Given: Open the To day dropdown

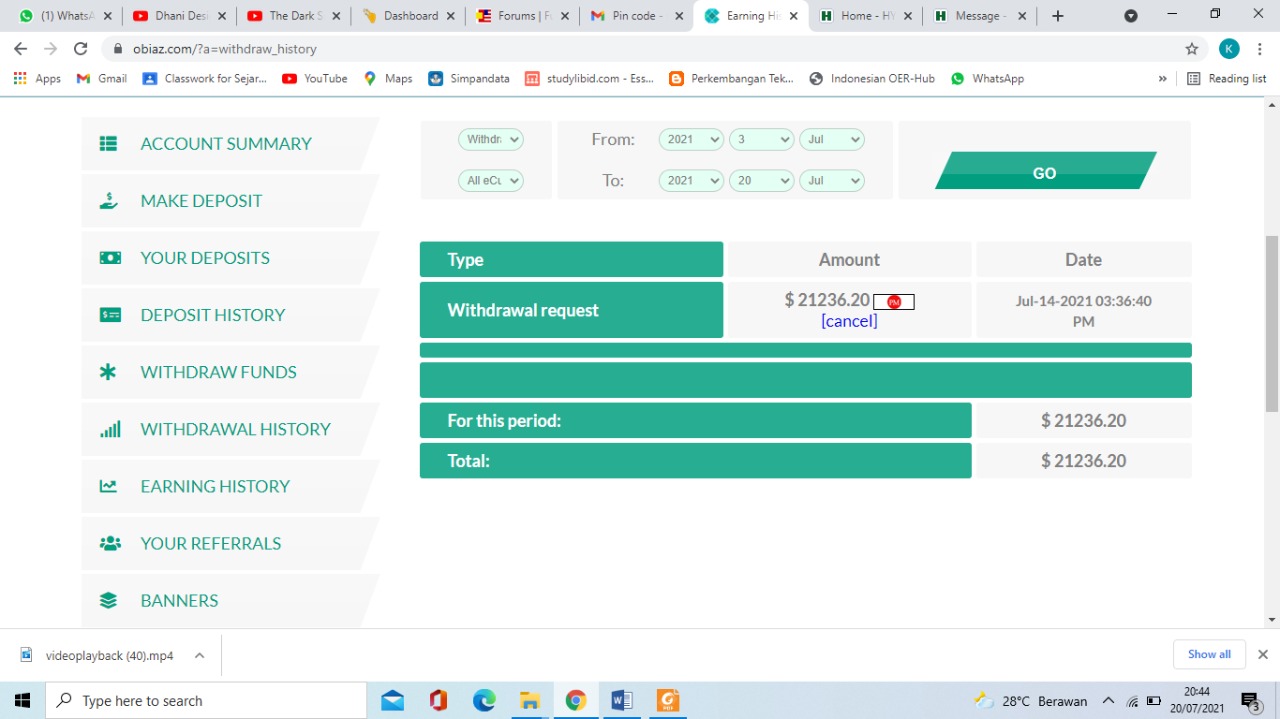Looking at the screenshot, I should [x=760, y=181].
